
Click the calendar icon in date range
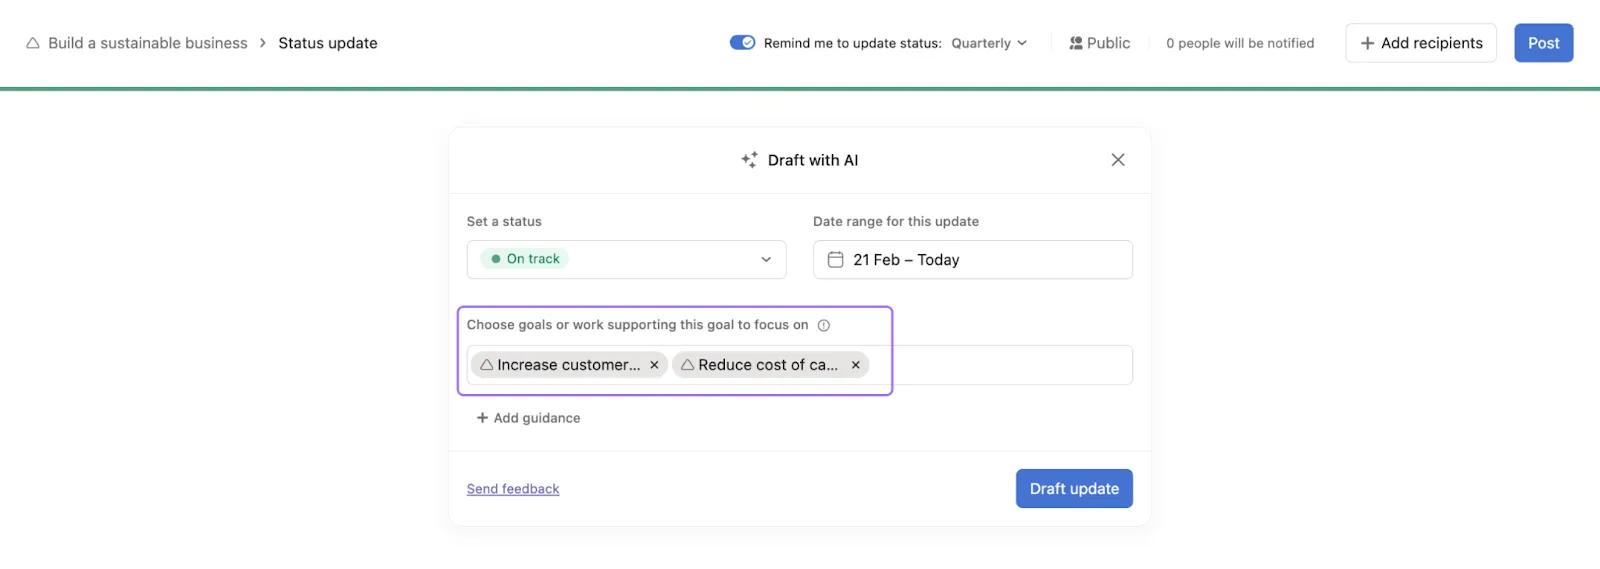pos(835,260)
